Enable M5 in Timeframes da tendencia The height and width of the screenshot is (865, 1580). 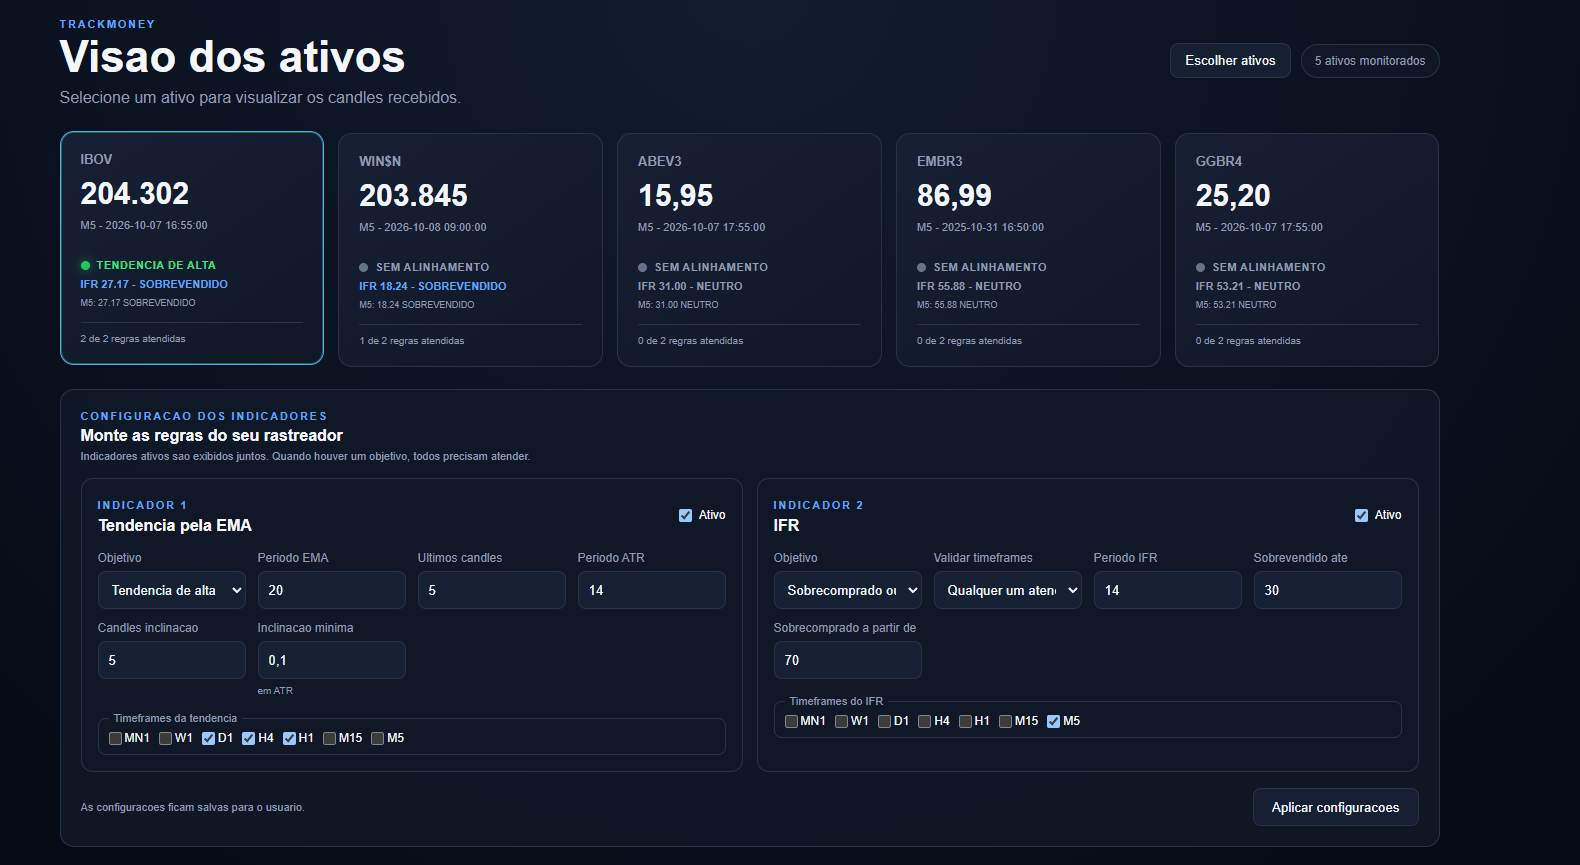(377, 738)
